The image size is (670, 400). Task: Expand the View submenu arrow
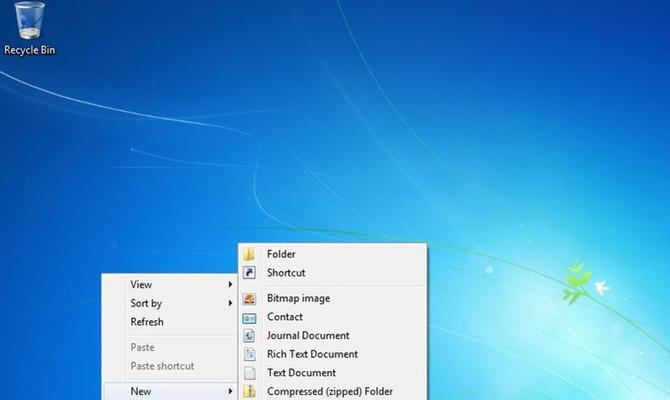[230, 285]
